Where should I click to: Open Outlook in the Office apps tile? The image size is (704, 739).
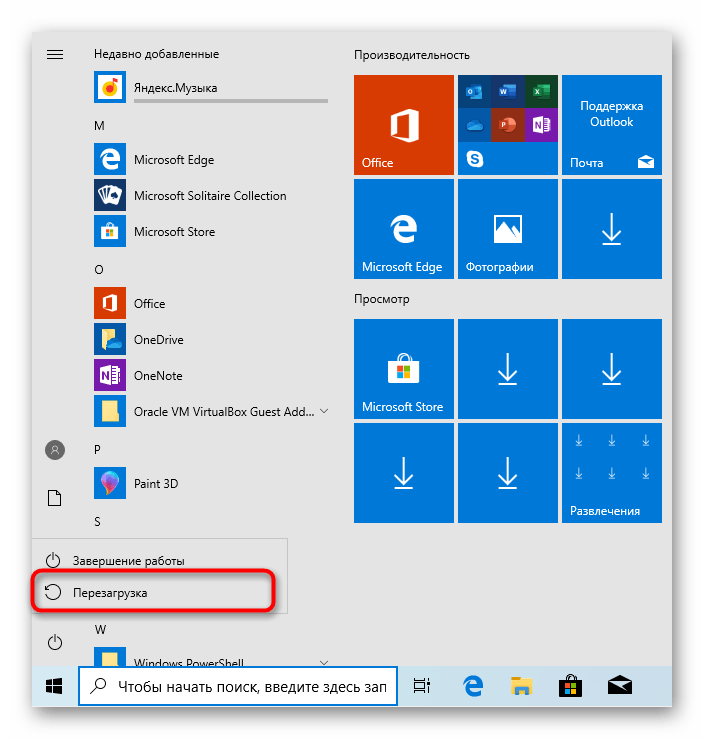point(474,91)
